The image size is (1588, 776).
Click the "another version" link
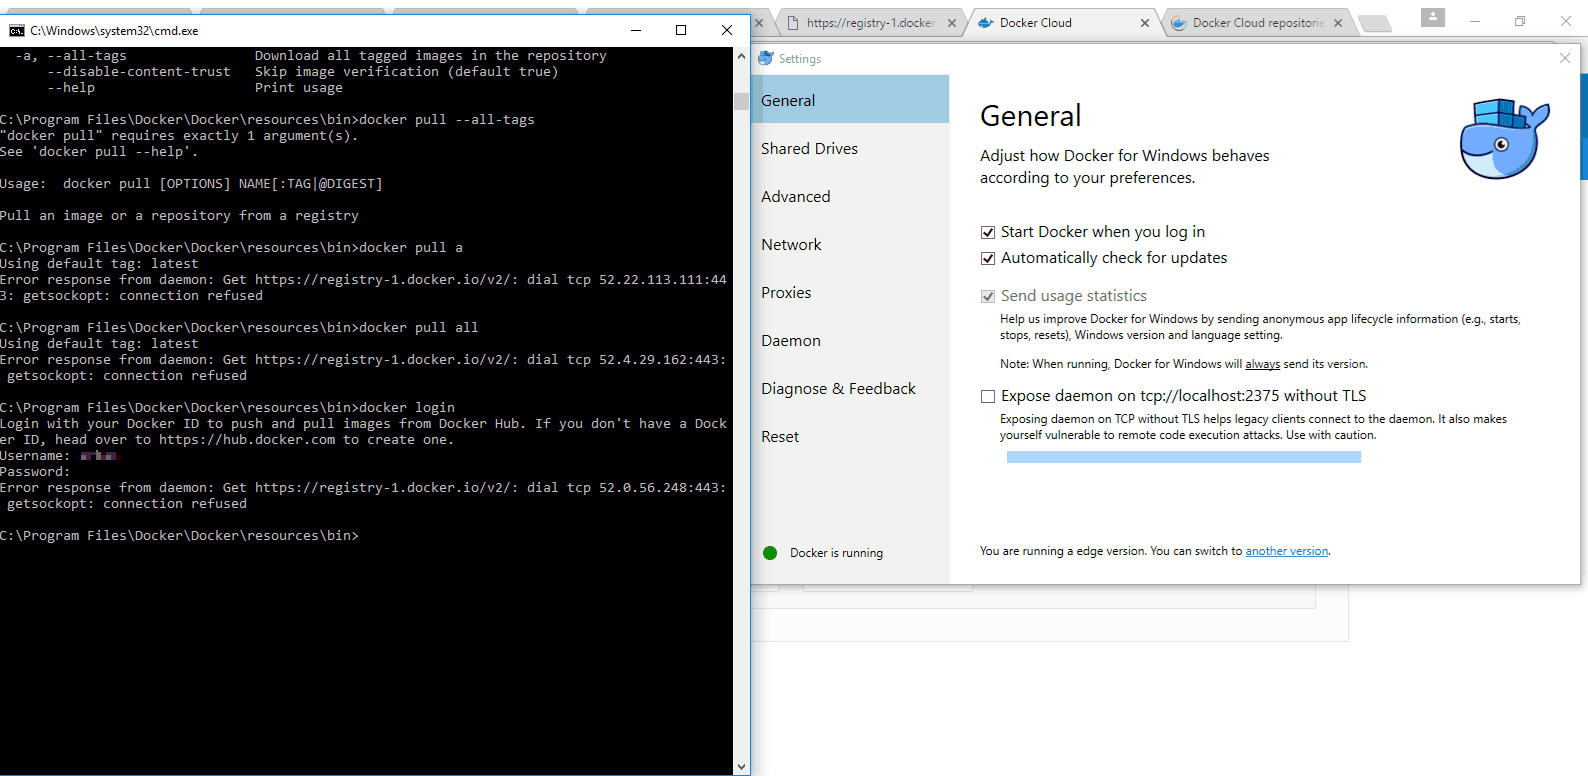point(1286,551)
